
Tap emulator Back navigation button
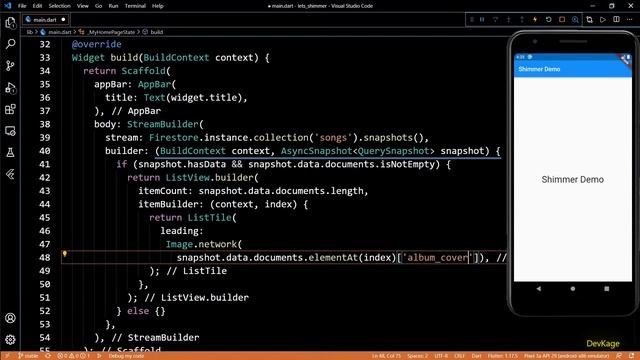point(539,289)
